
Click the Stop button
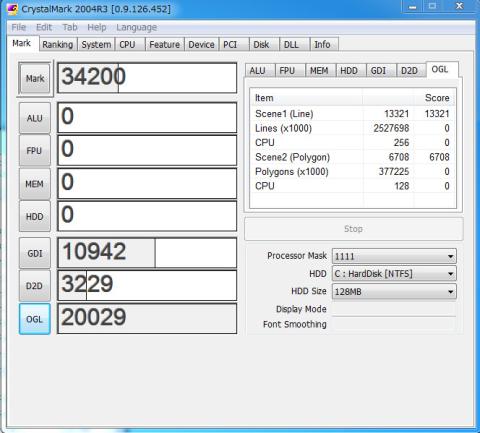(354, 229)
